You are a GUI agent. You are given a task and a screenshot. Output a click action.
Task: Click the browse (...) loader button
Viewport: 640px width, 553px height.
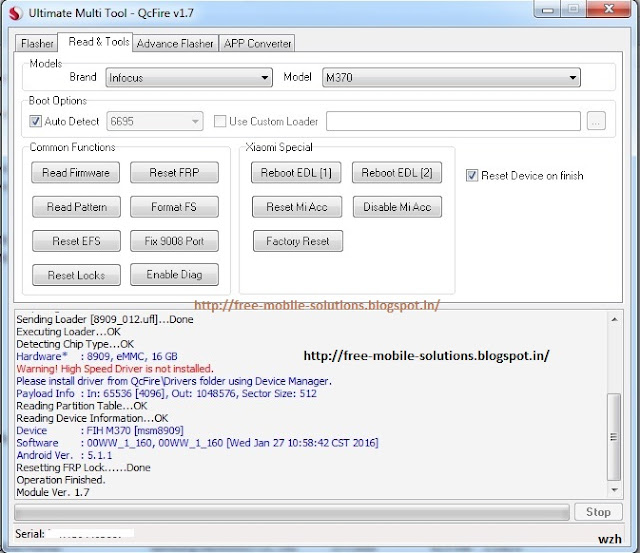coord(596,121)
